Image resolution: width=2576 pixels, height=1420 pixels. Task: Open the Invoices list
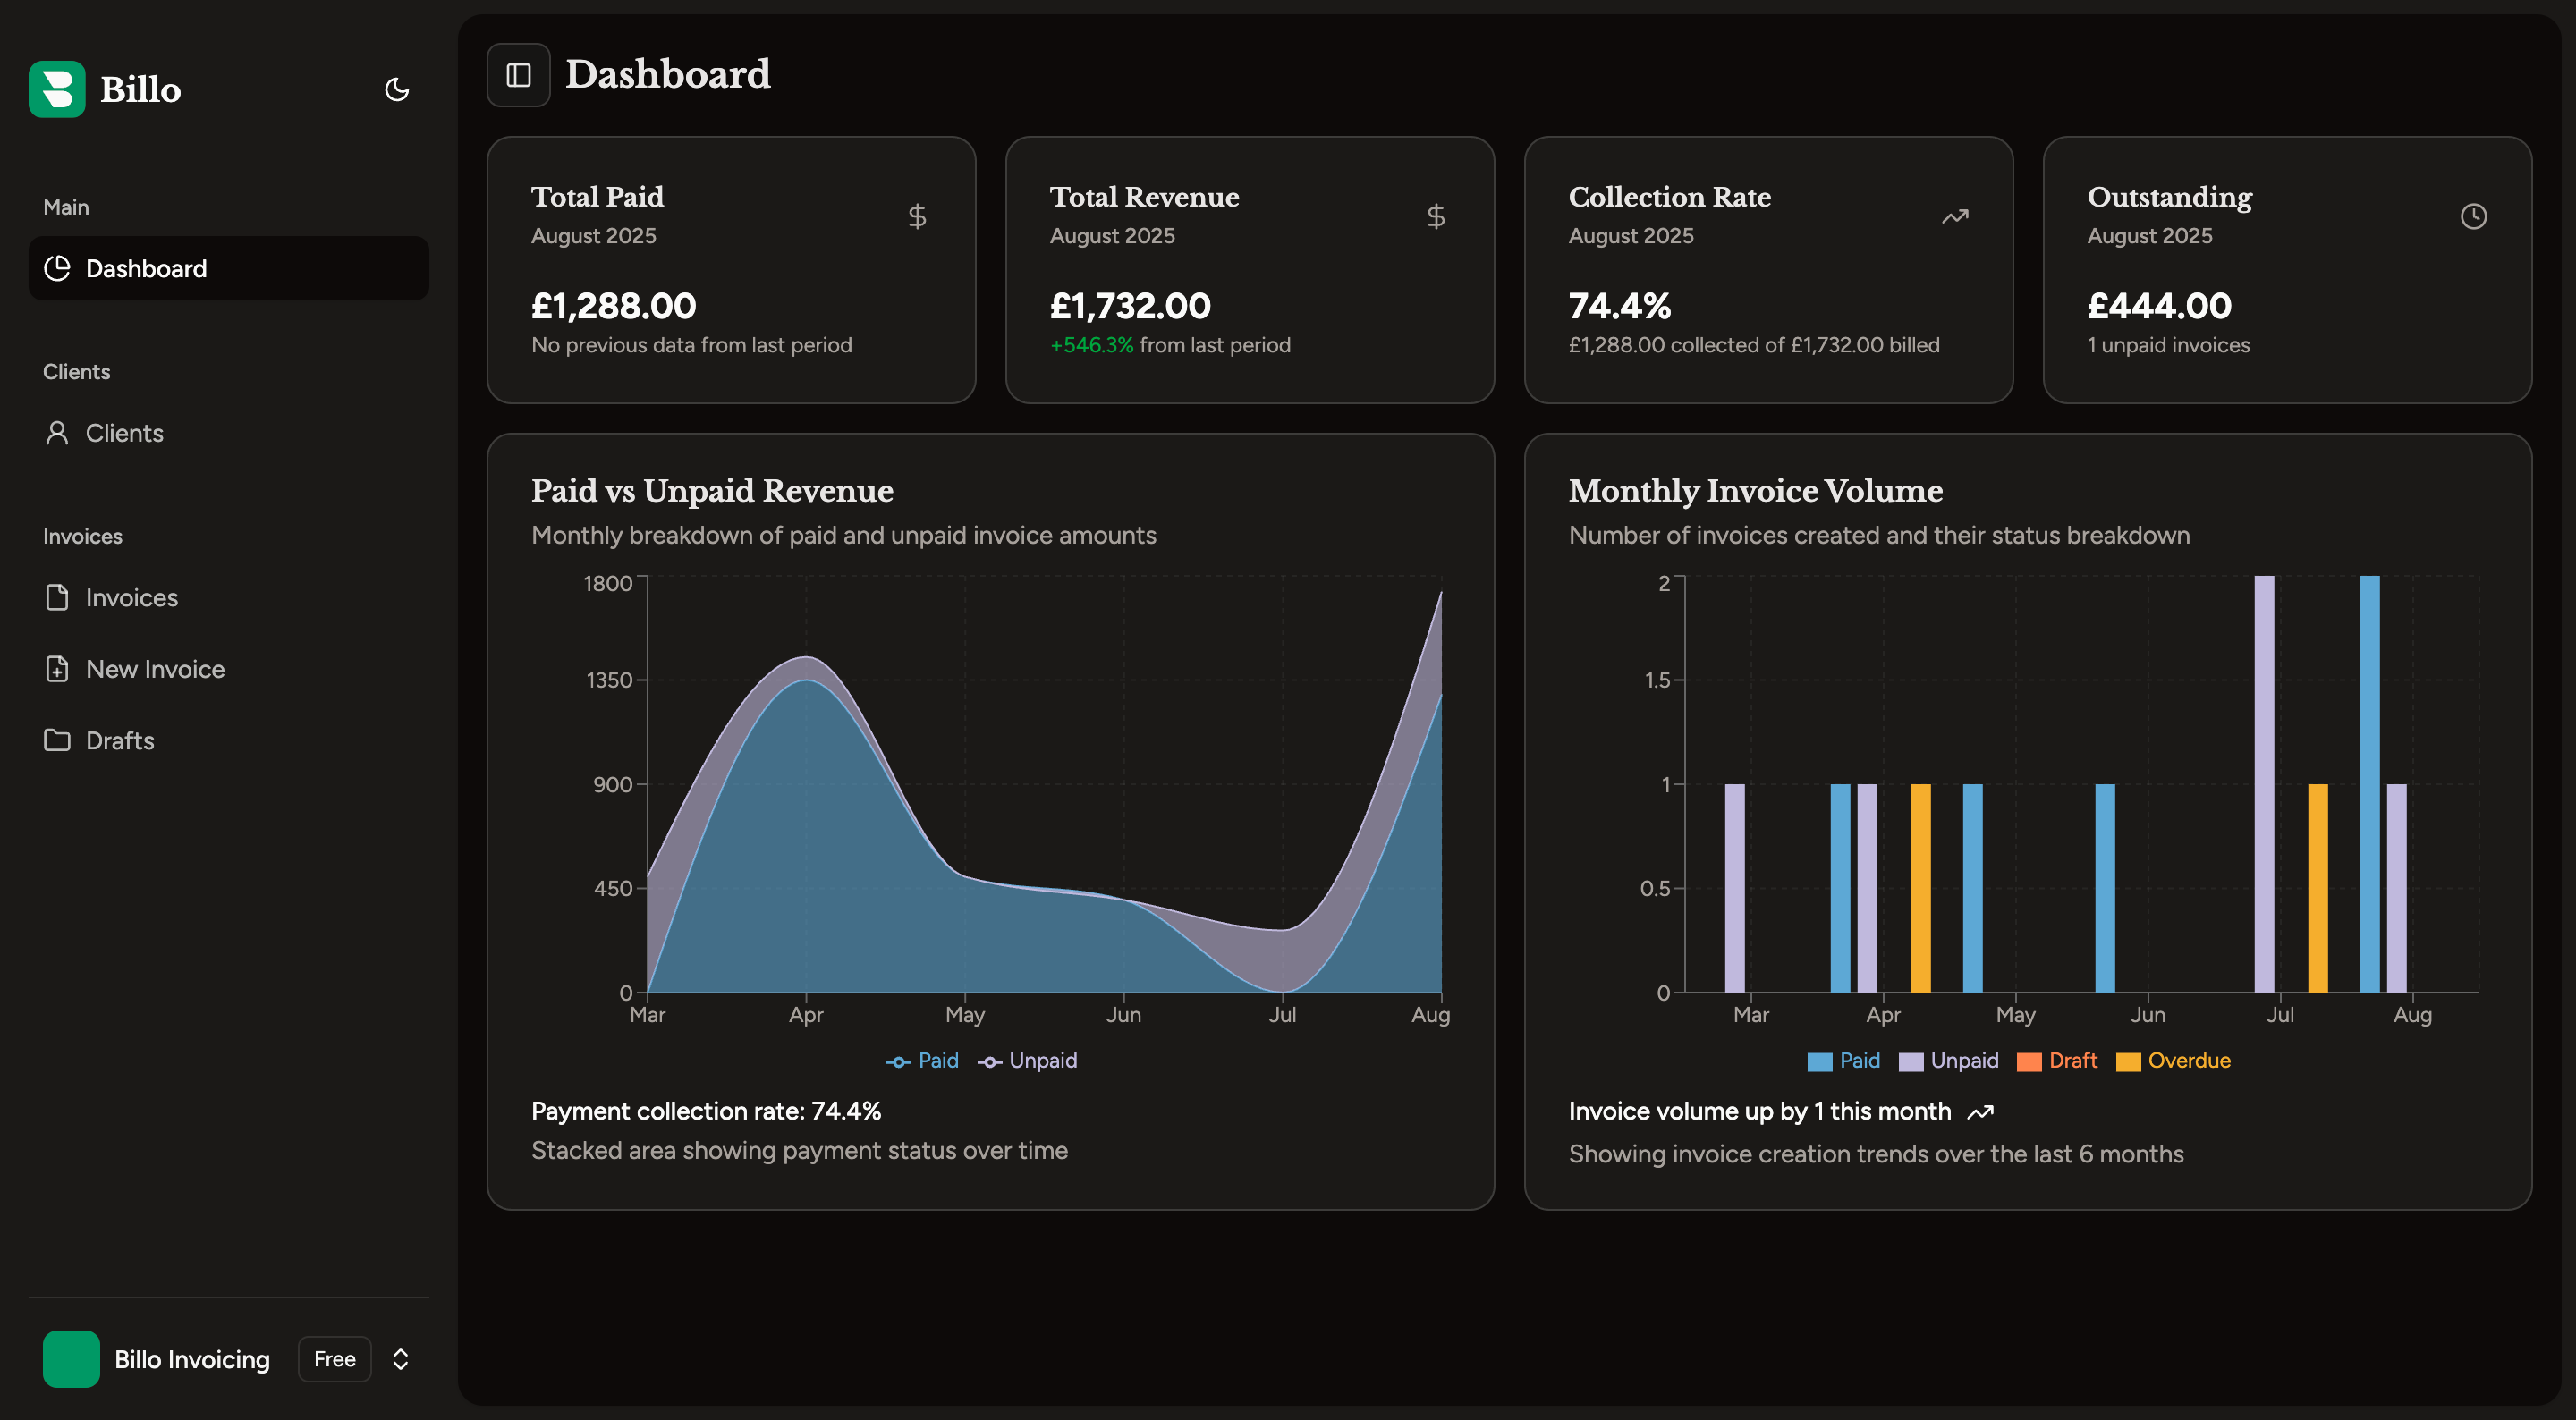point(131,598)
